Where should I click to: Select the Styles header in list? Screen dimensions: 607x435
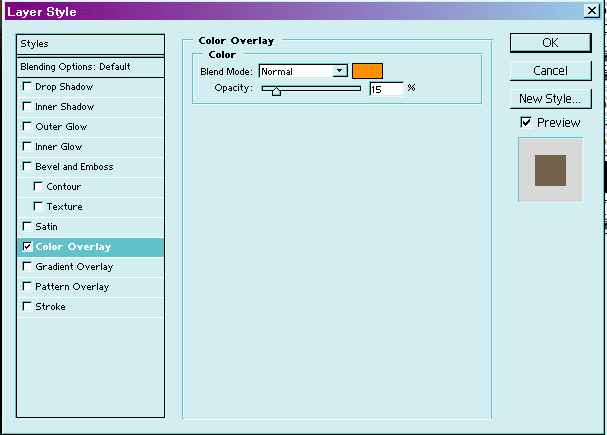click(90, 44)
